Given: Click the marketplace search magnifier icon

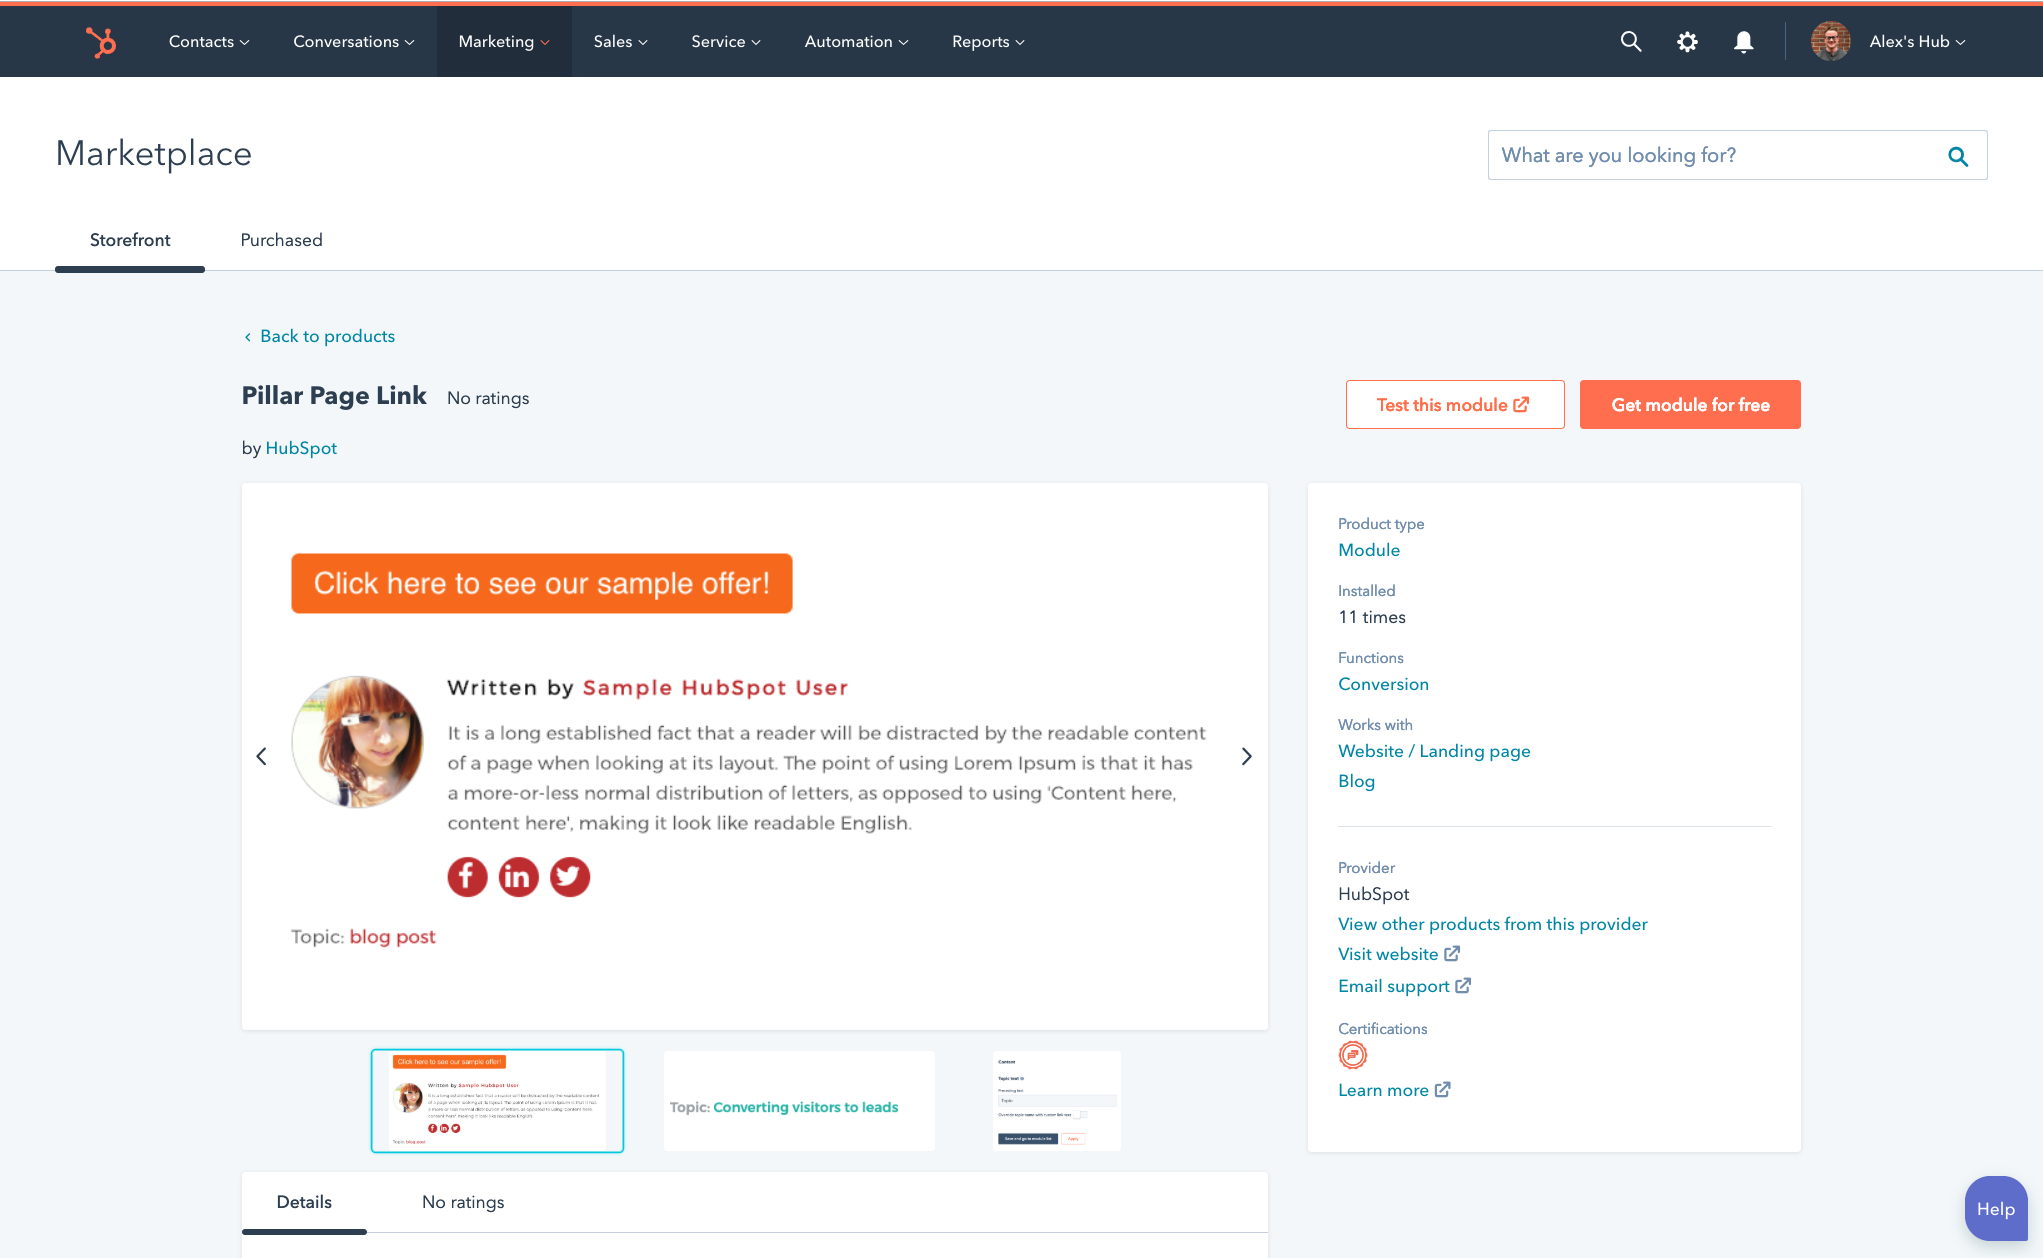Looking at the screenshot, I should point(1957,156).
